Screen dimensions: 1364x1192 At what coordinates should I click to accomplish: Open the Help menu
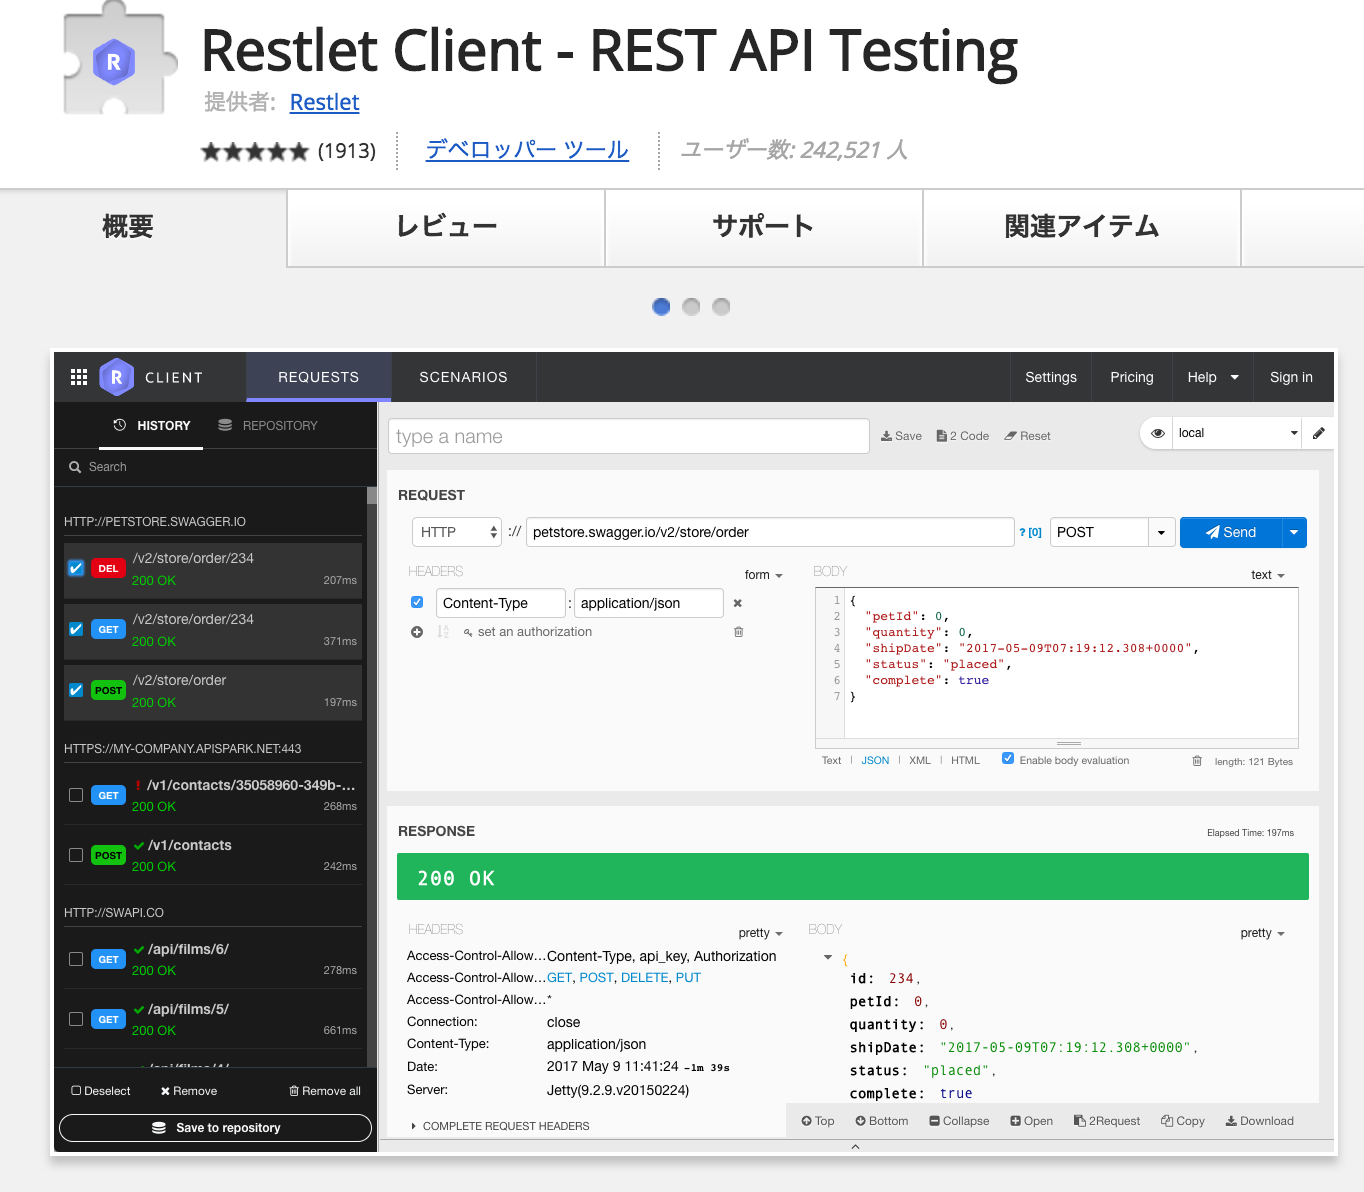(1213, 377)
